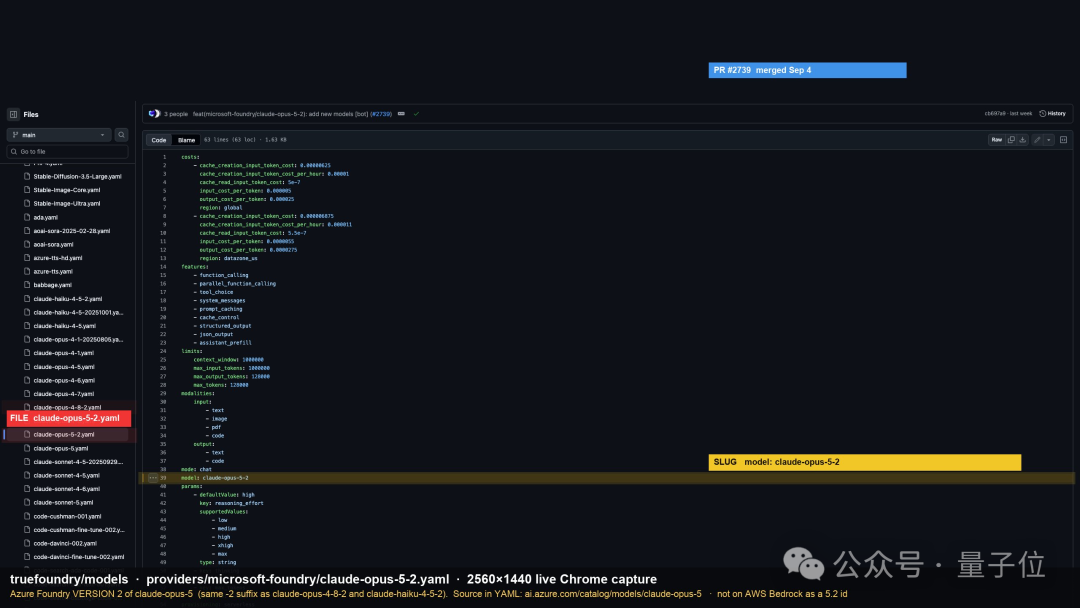Select aoai-sora.yaml file
Screen dimensions: 1080x608
click(53, 244)
